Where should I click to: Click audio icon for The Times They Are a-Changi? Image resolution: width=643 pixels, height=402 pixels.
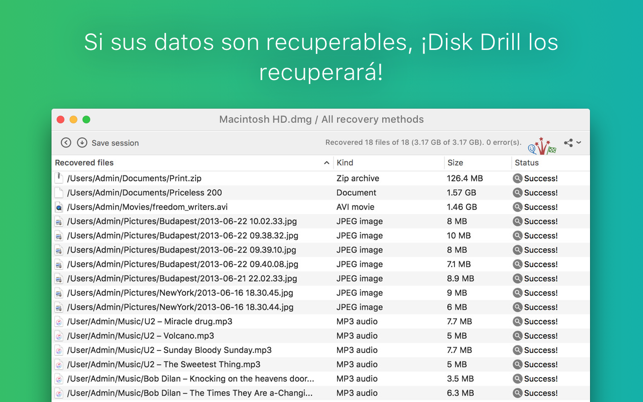tap(59, 393)
